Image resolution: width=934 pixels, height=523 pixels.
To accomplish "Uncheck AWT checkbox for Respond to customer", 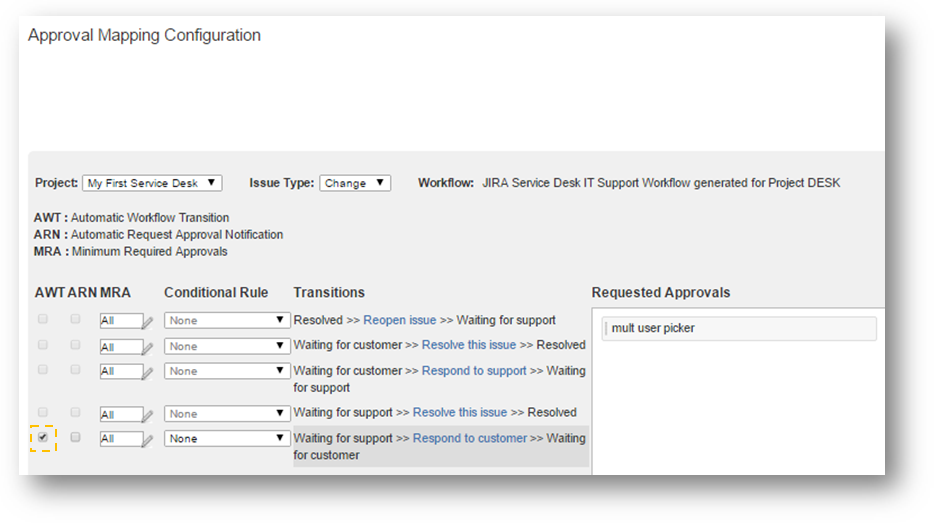I will pos(42,437).
